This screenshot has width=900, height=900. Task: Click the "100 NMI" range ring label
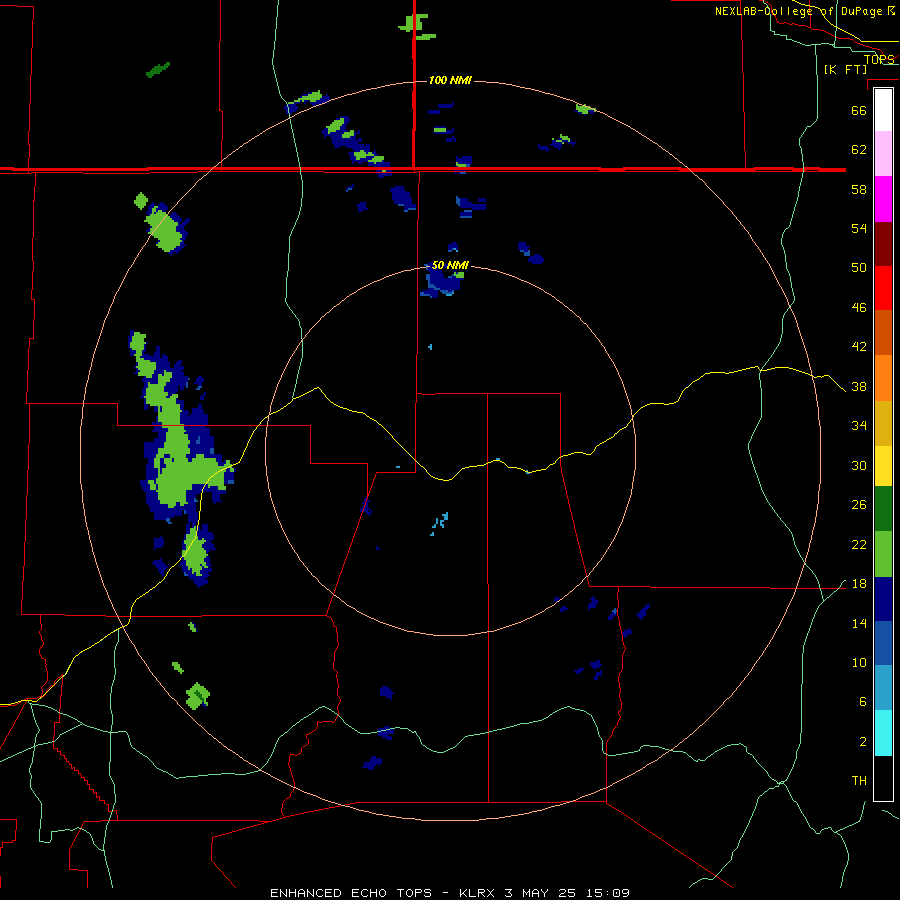click(450, 80)
